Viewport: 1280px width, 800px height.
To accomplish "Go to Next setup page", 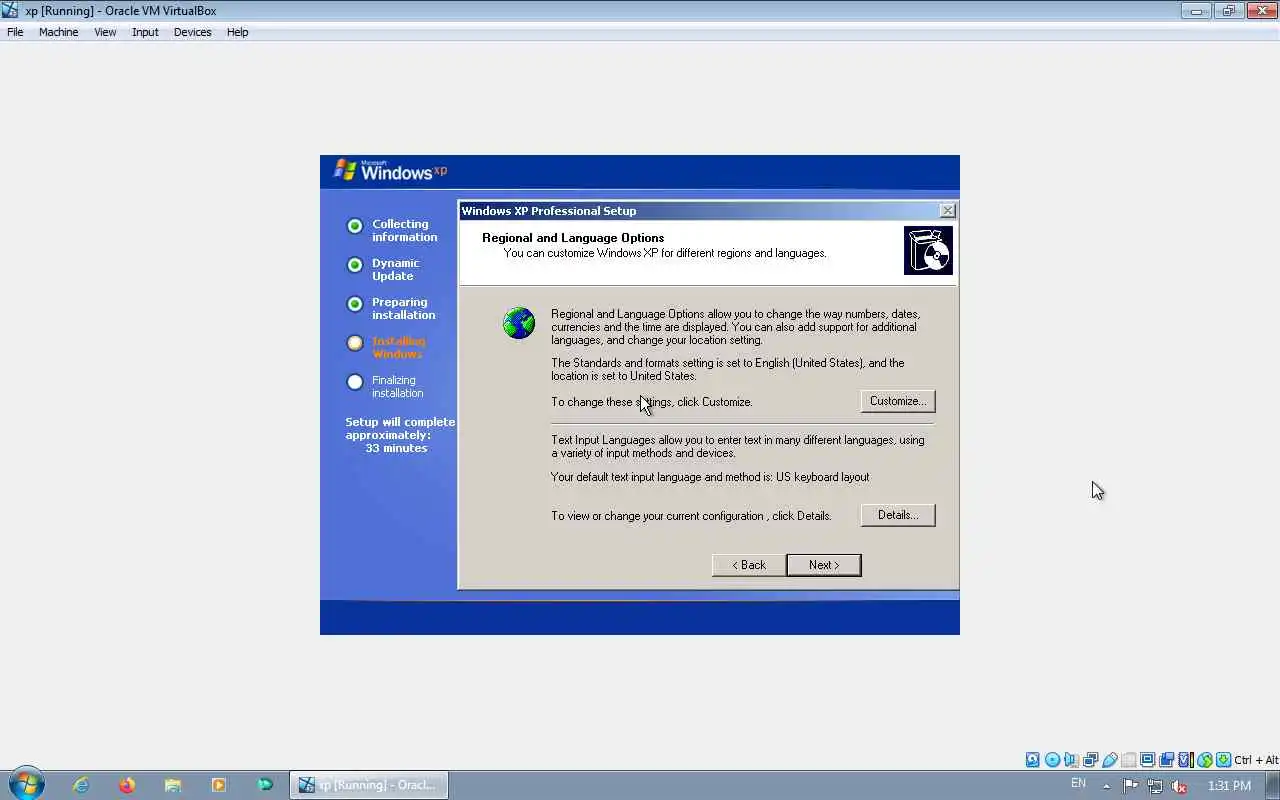I will point(824,565).
